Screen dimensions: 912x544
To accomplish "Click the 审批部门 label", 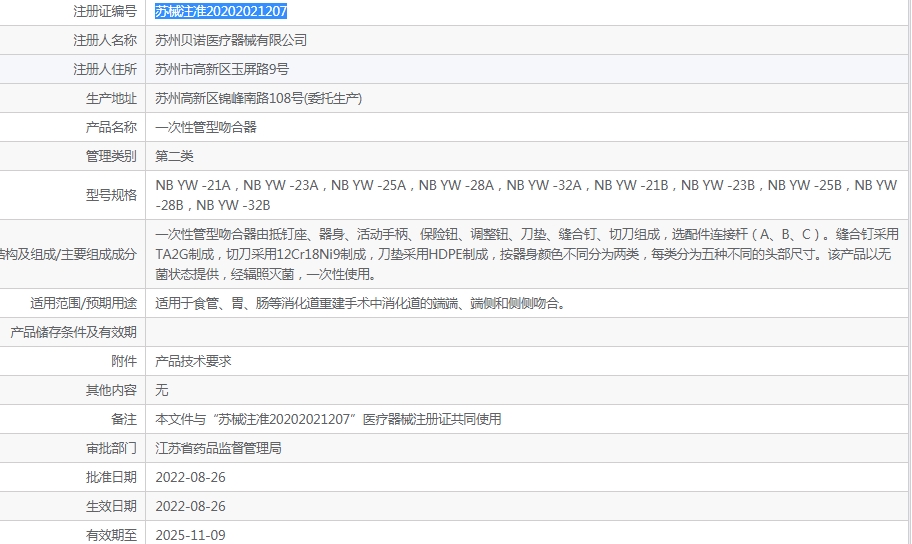I will point(111,448).
